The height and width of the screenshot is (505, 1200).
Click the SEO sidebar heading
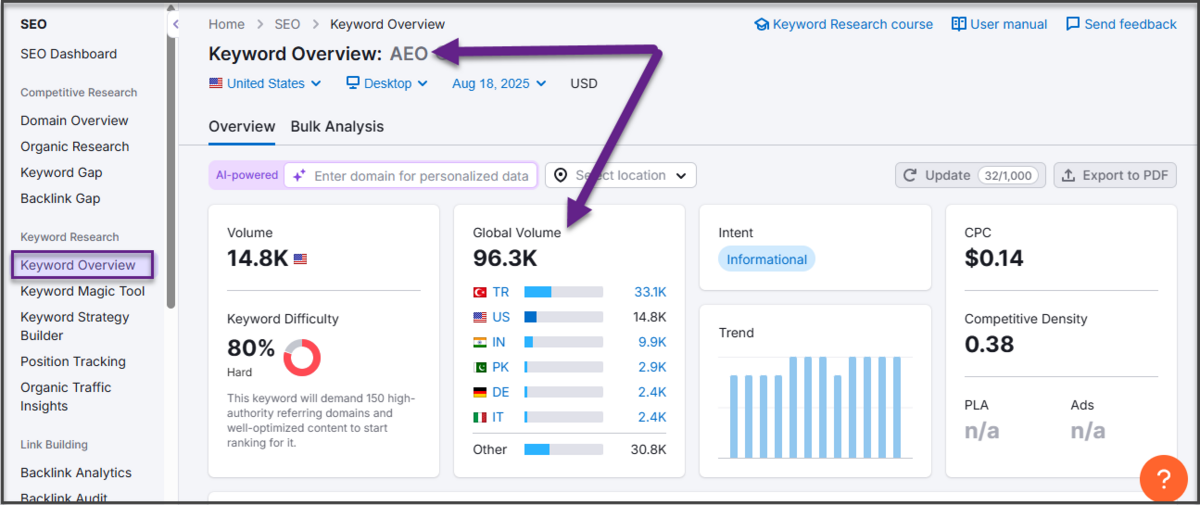click(x=33, y=24)
